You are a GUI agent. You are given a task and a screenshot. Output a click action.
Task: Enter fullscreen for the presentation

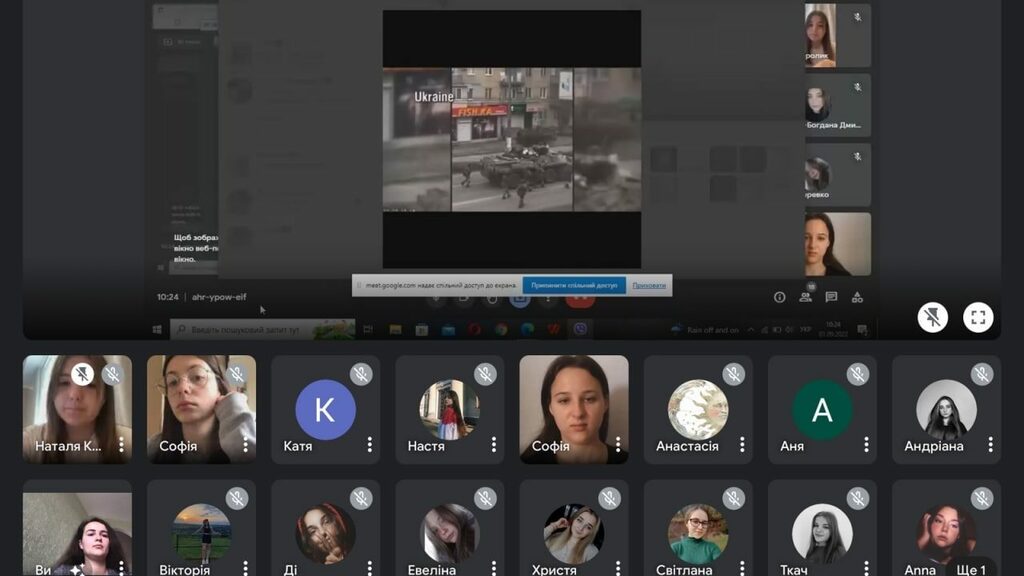coord(978,318)
